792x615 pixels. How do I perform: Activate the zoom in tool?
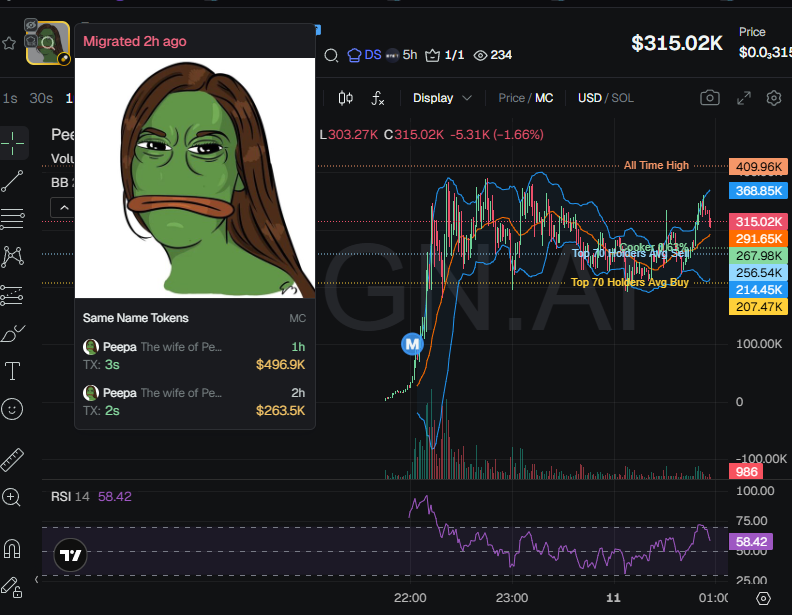[x=12, y=497]
